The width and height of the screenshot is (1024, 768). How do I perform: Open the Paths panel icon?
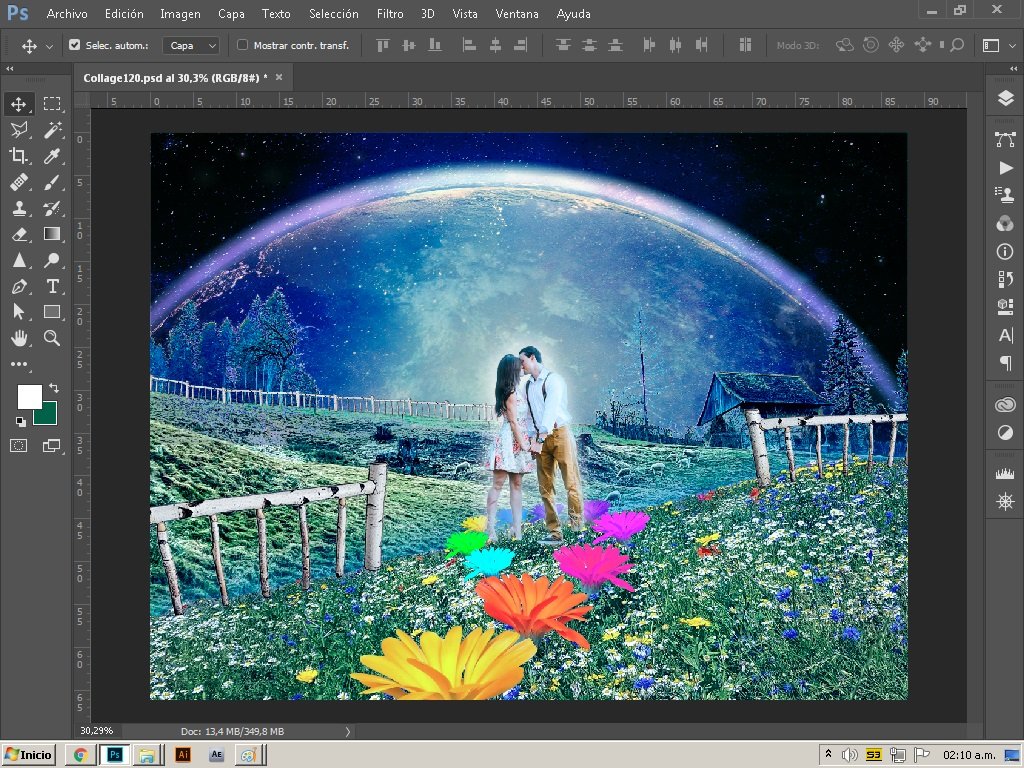pyautogui.click(x=1005, y=138)
